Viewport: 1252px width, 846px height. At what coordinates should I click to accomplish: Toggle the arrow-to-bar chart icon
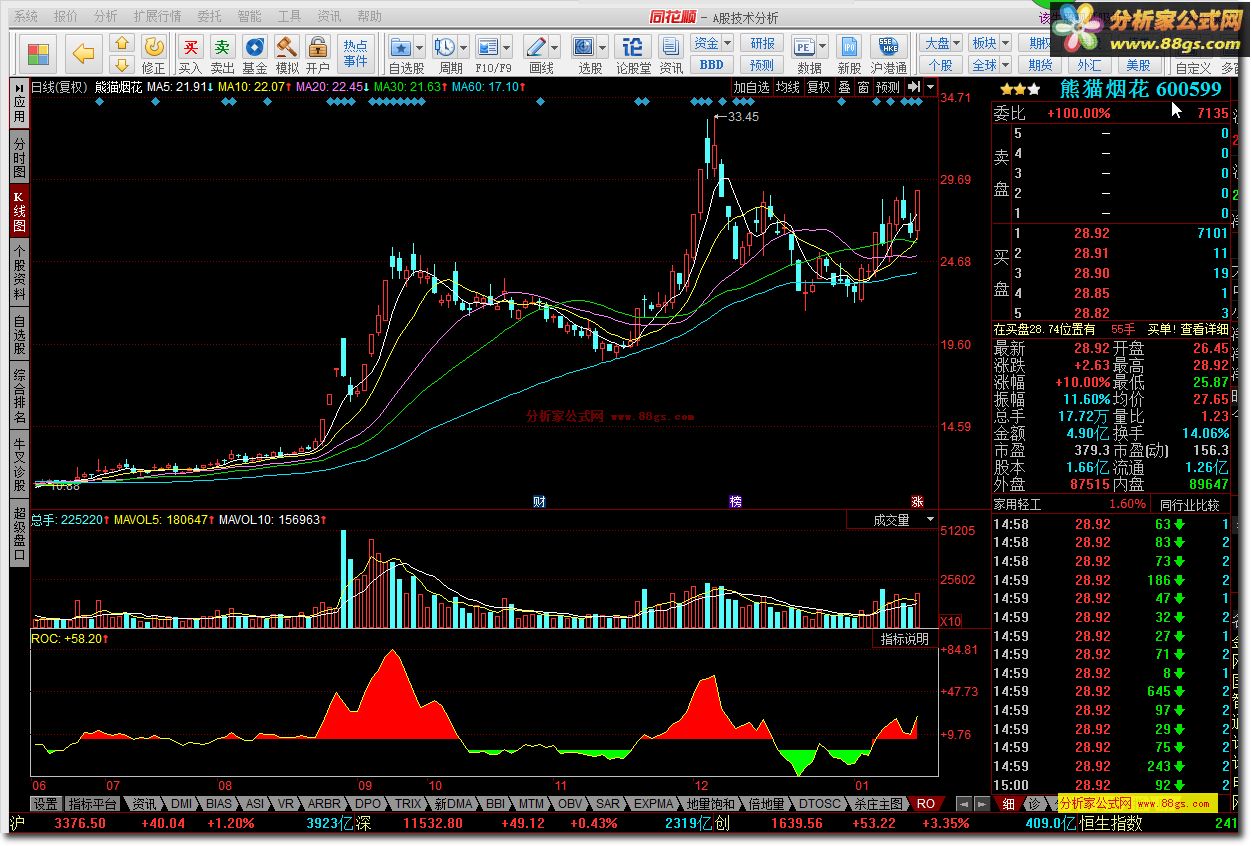pyautogui.click(x=913, y=88)
